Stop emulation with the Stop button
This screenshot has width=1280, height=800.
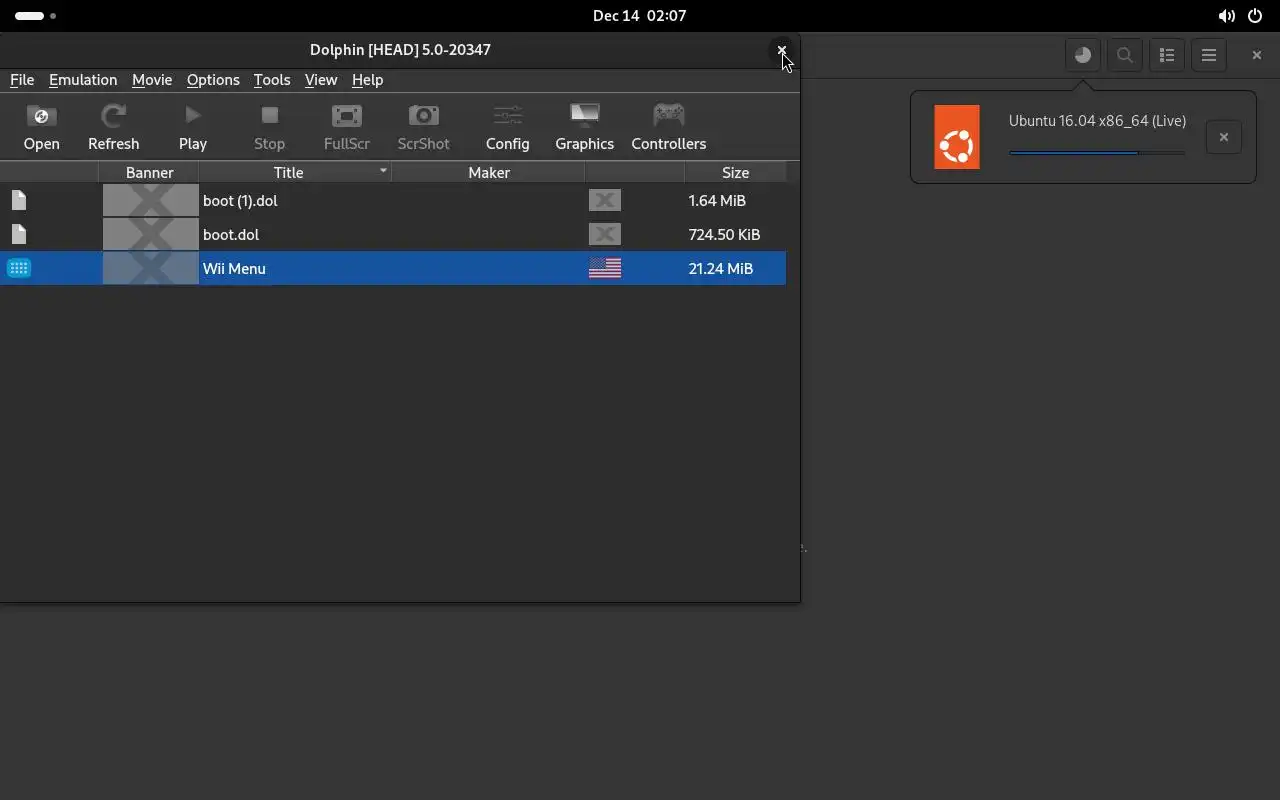click(269, 127)
